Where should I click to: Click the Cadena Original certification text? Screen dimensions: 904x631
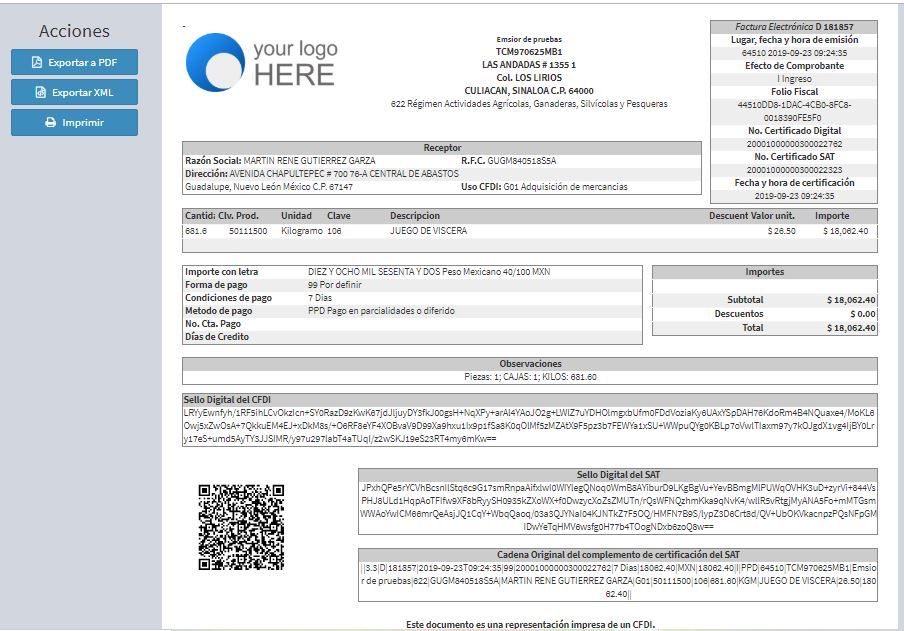click(x=617, y=580)
